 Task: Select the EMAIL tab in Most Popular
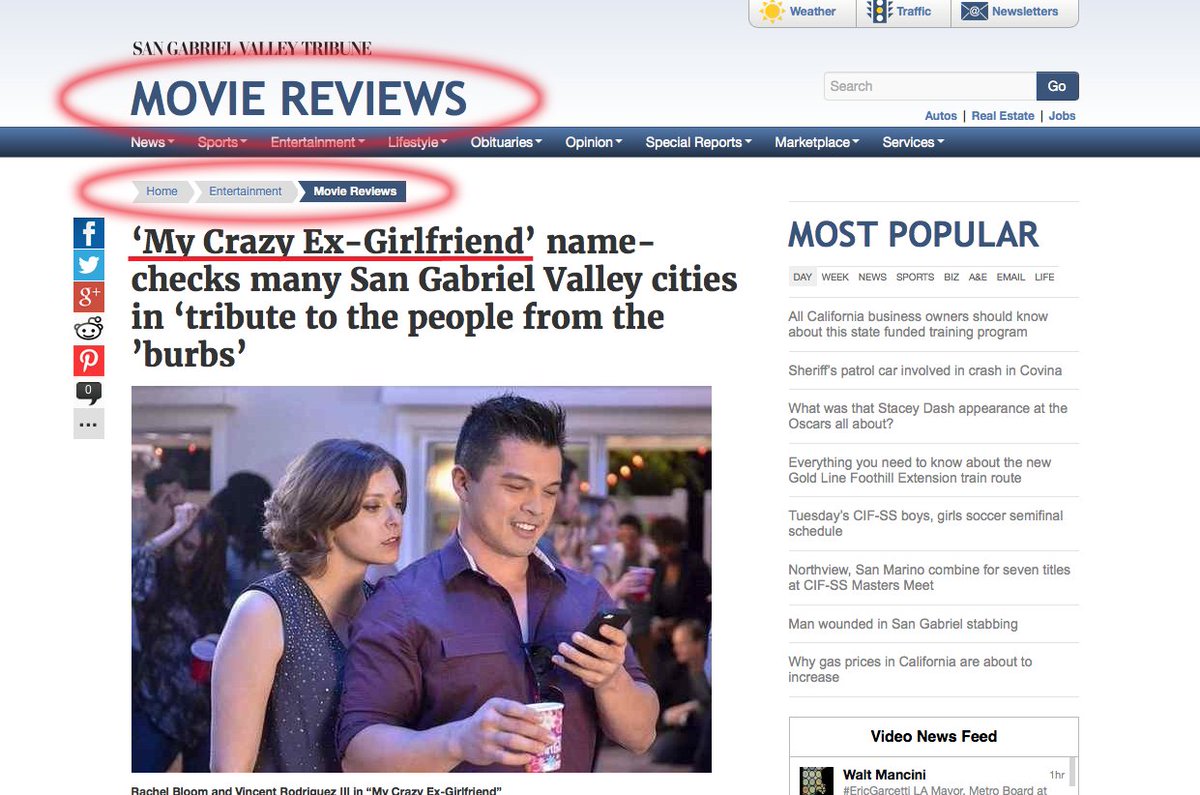pyautogui.click(x=1011, y=277)
